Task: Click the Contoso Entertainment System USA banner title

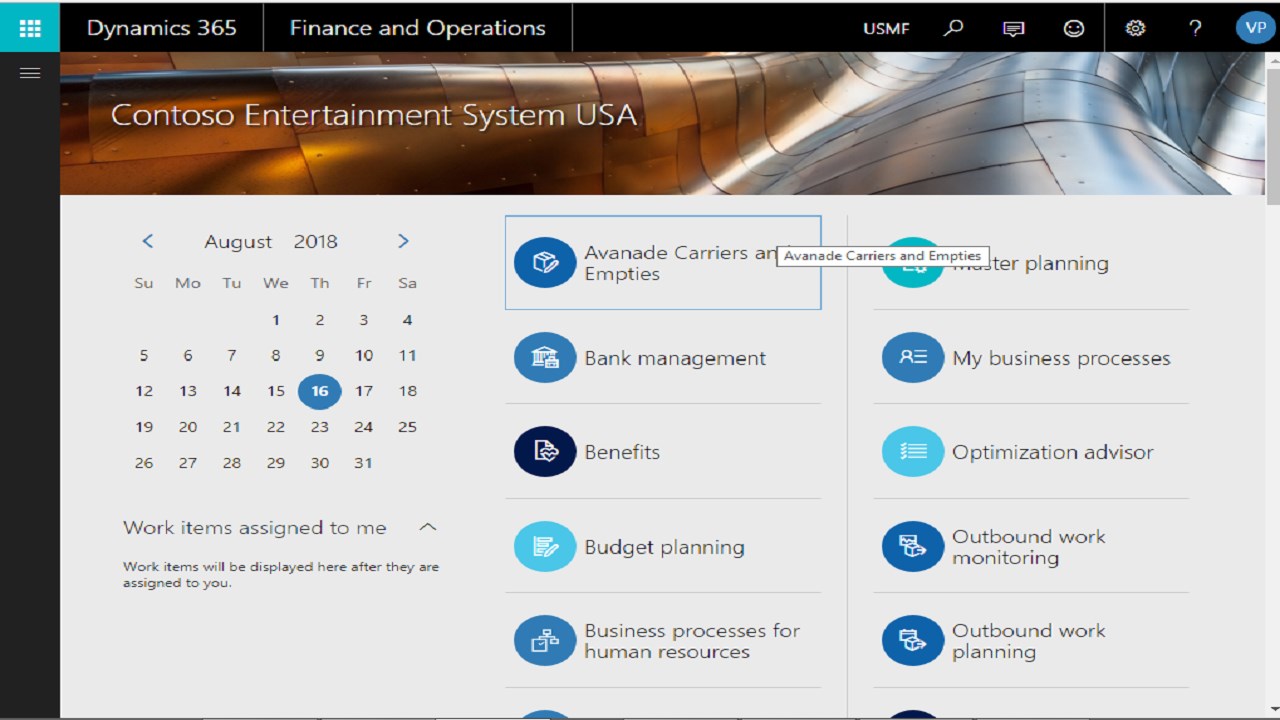Action: [x=373, y=115]
